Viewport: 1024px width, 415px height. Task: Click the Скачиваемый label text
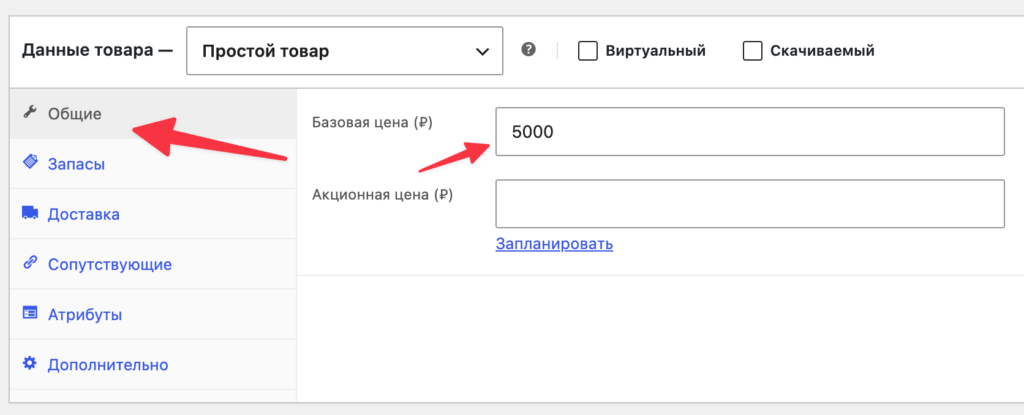point(822,51)
